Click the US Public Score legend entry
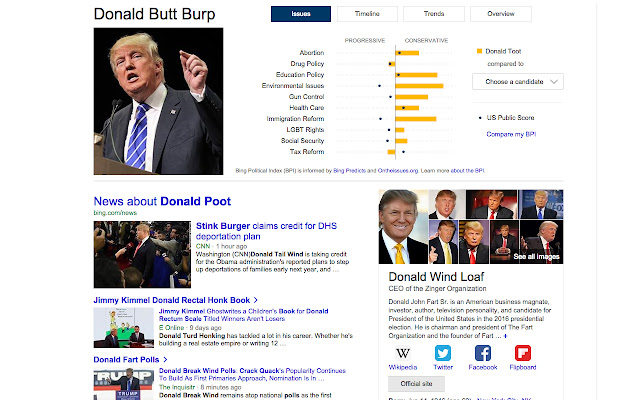The height and width of the screenshot is (400, 640). 507,118
